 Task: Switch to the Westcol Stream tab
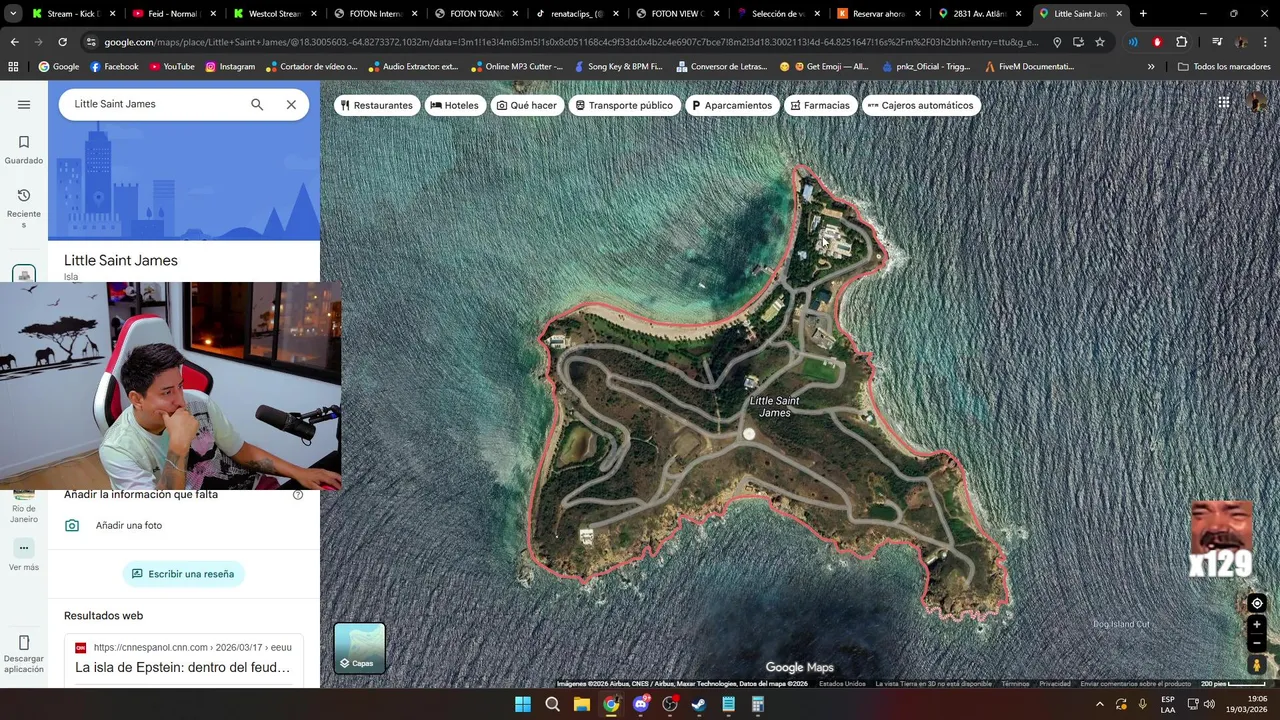coord(275,14)
